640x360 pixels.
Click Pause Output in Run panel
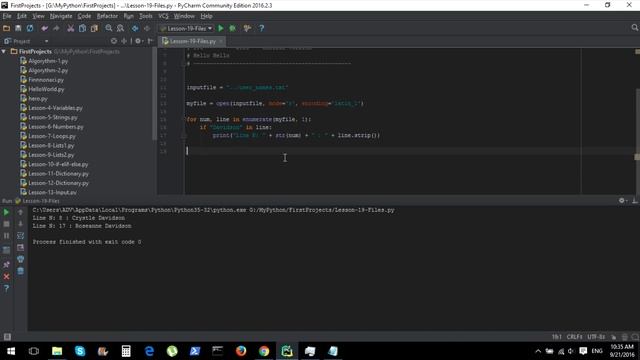[7, 236]
